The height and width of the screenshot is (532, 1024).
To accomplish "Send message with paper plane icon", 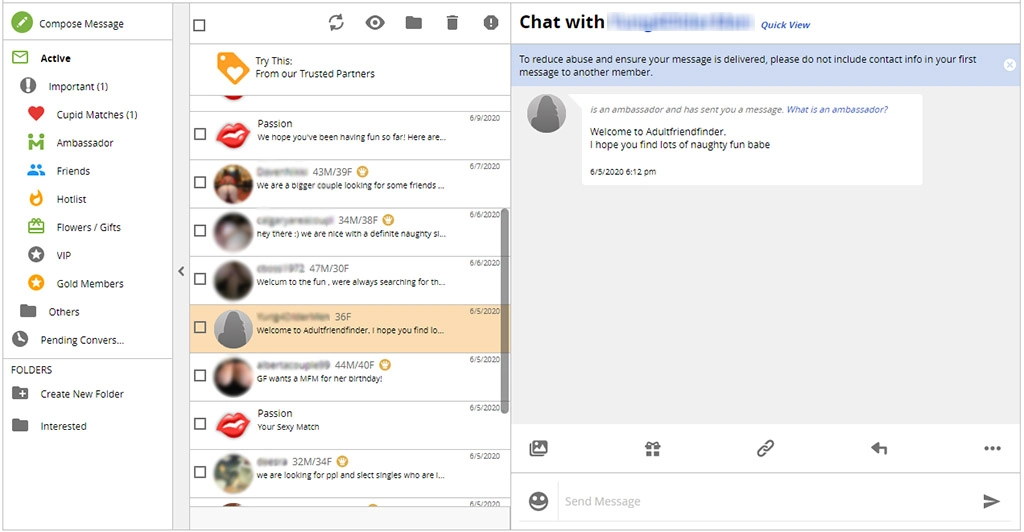I will click(991, 501).
